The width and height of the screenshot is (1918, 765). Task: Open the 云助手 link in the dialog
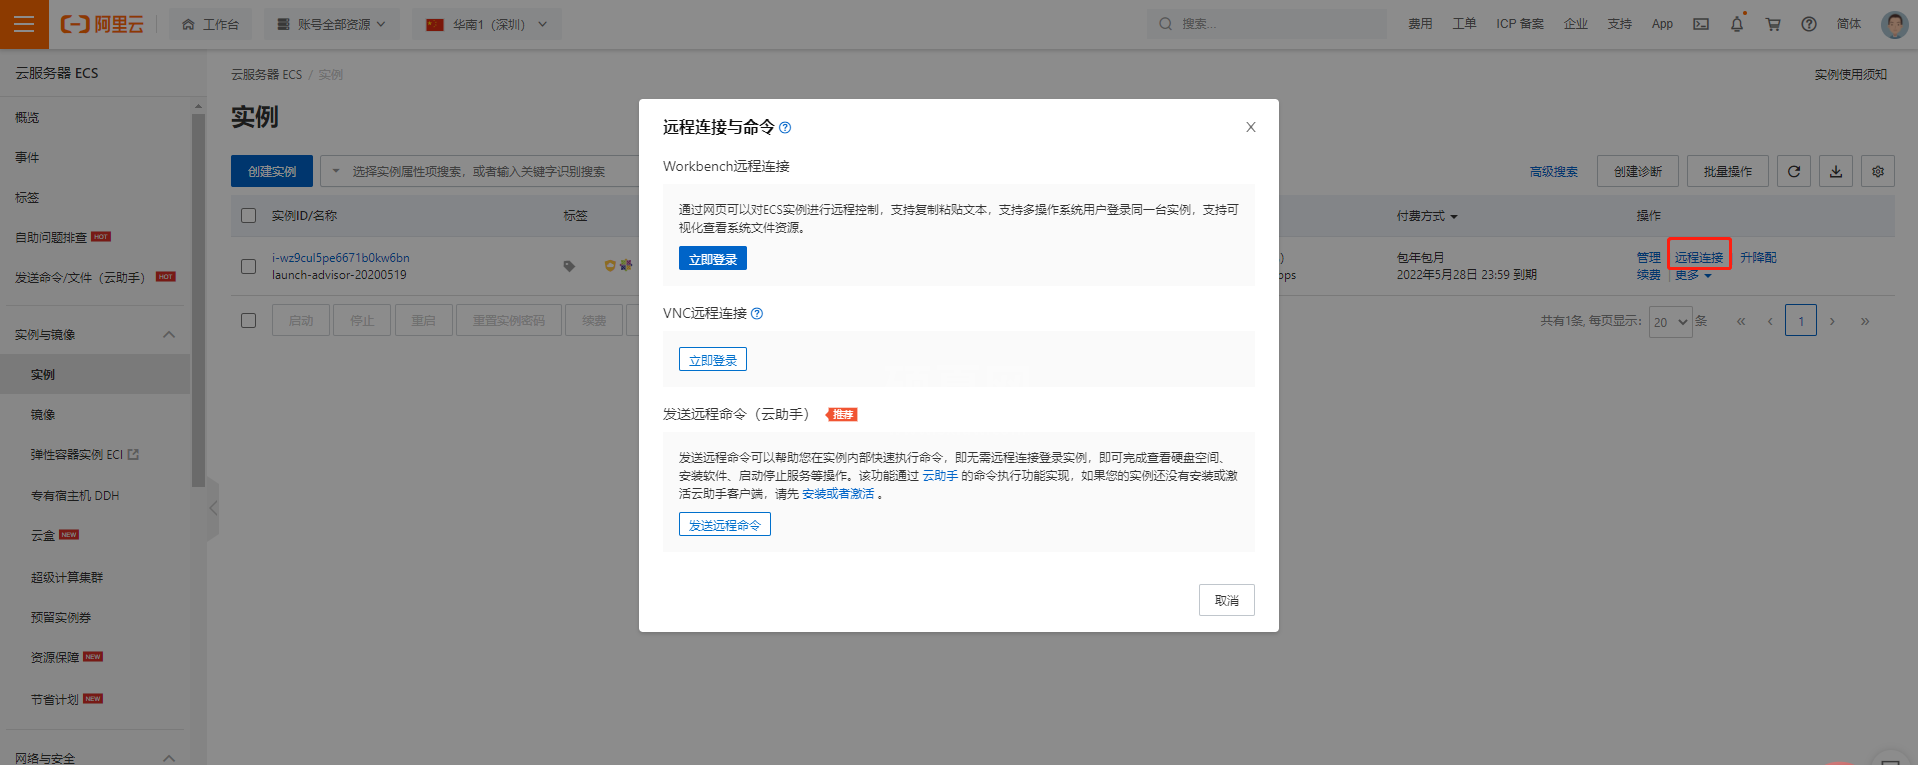[x=940, y=475]
